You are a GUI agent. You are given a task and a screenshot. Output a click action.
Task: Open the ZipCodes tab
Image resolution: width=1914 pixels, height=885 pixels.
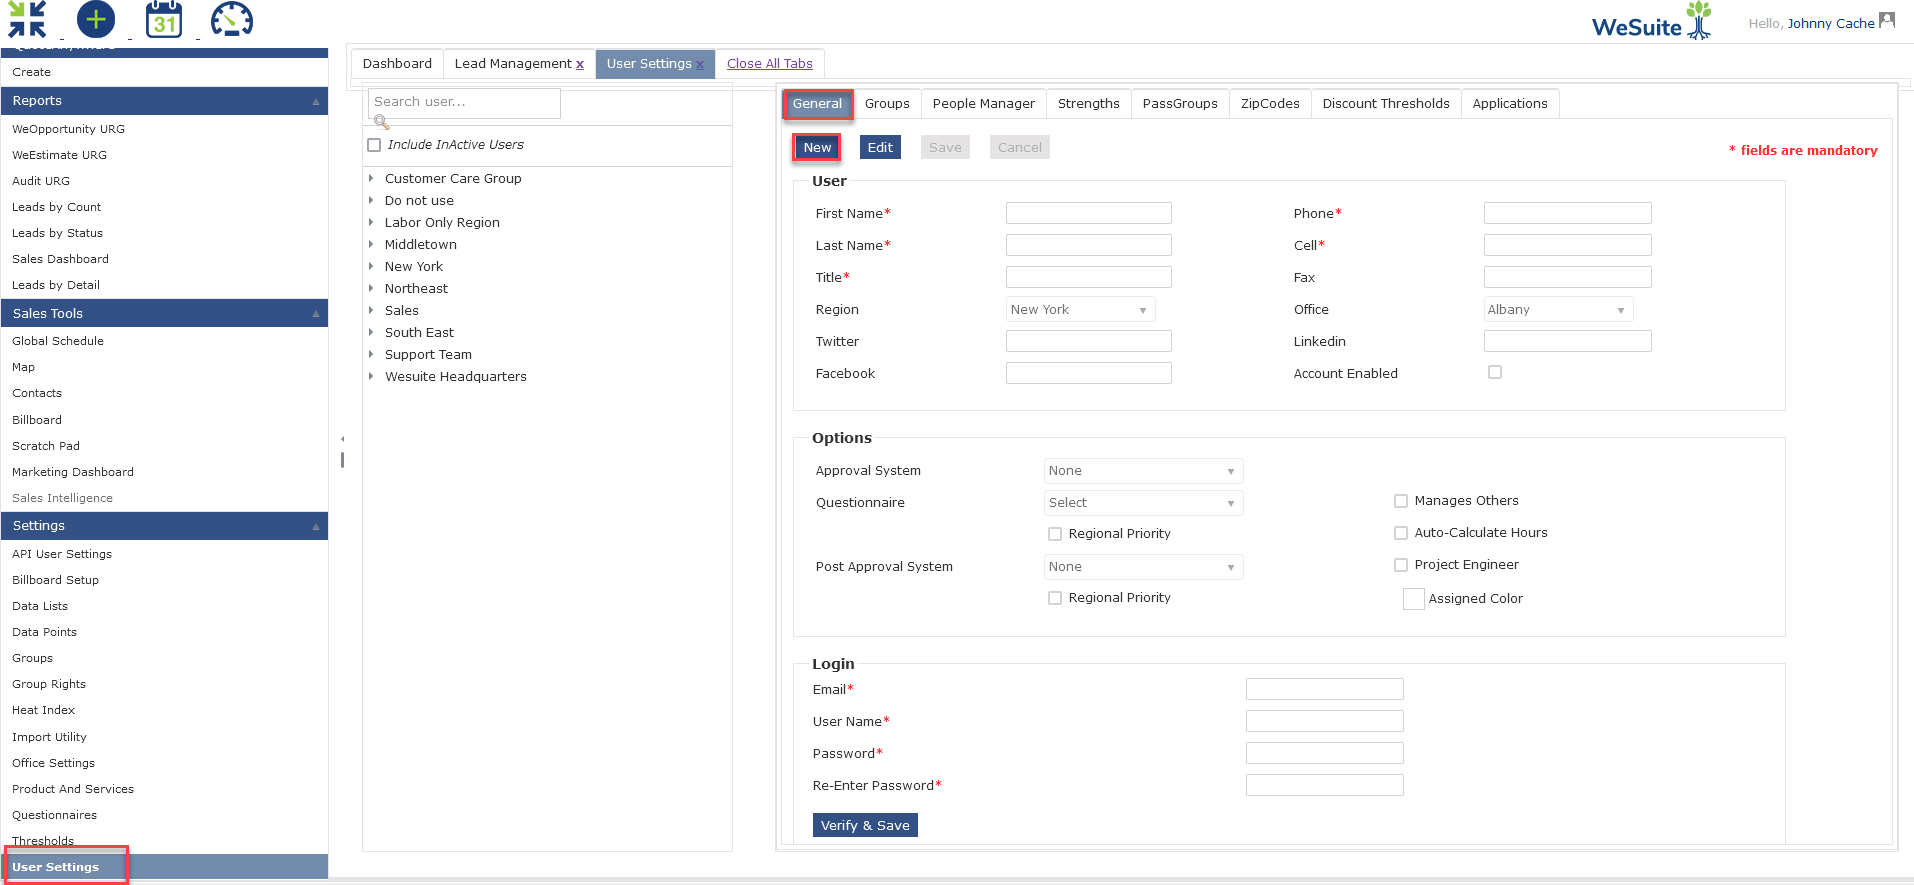click(1270, 104)
